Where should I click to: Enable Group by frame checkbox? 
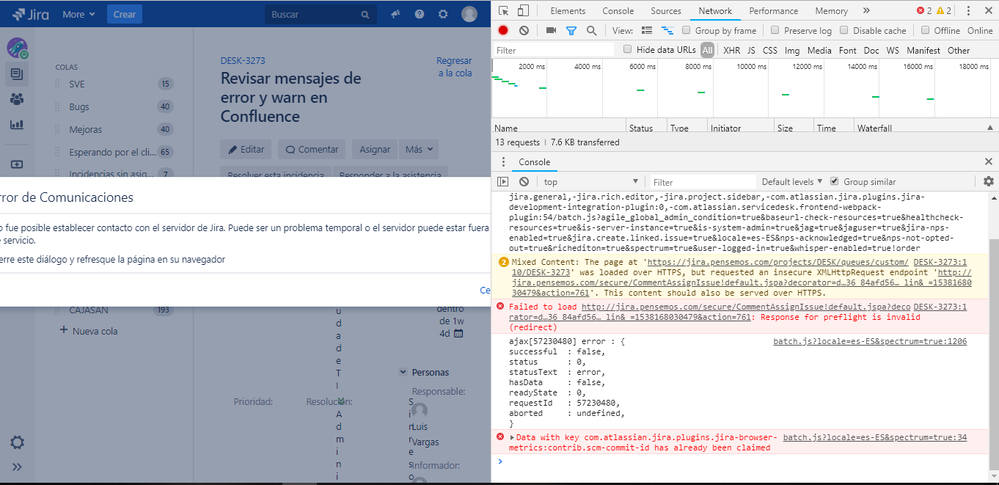[x=686, y=30]
